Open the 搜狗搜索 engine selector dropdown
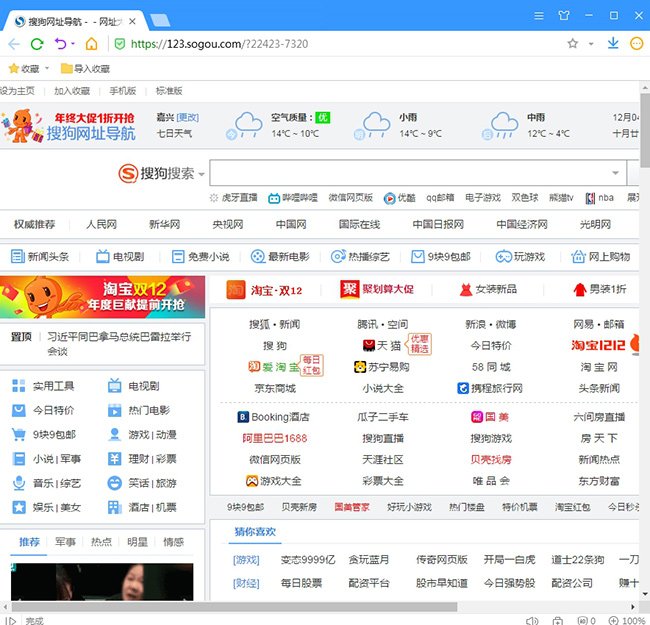This screenshot has width=650, height=625. (201, 174)
